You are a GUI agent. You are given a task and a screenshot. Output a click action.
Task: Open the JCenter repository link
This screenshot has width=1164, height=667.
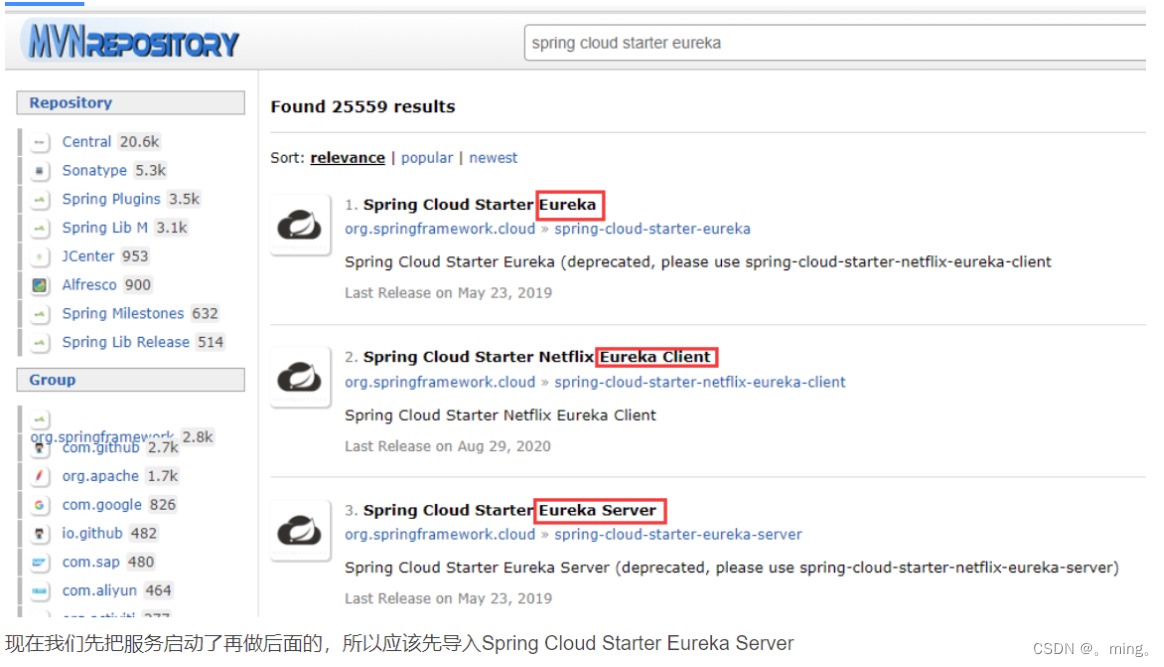tap(88, 257)
